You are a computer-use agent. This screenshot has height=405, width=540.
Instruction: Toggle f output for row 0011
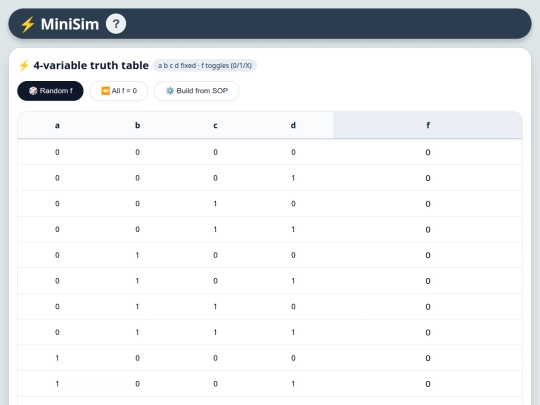[428, 229]
